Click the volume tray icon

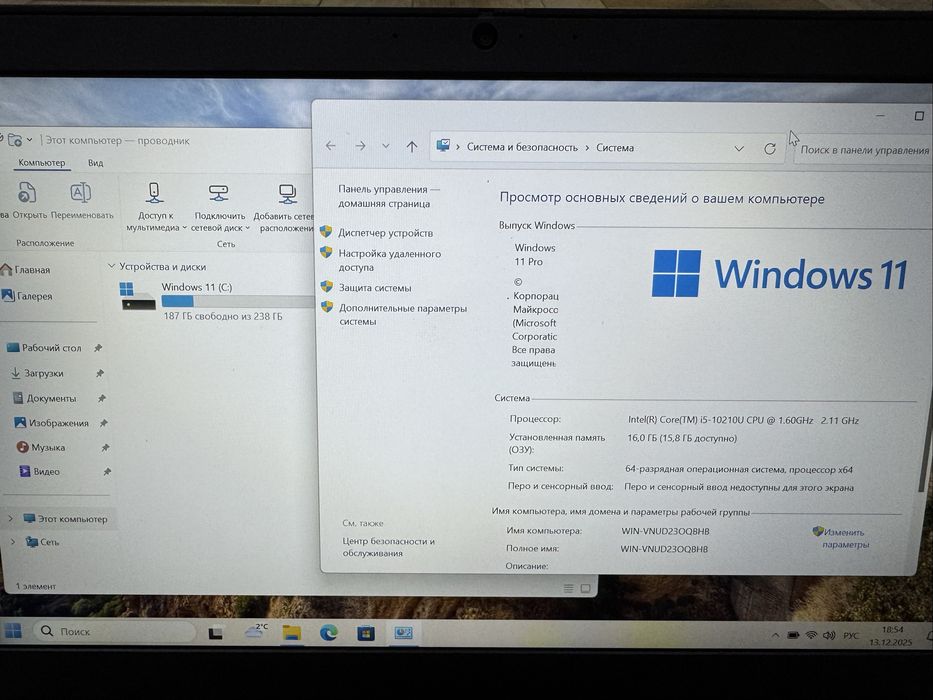pyautogui.click(x=829, y=635)
